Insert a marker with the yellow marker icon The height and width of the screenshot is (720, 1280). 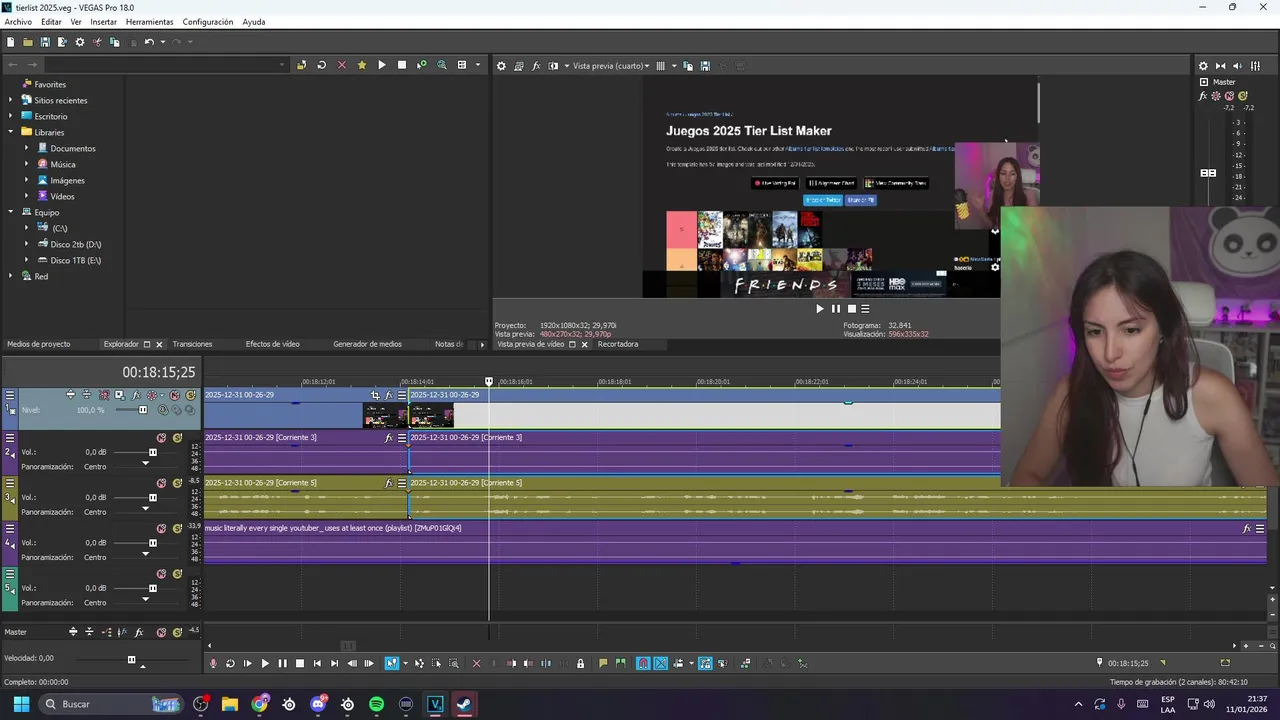(x=603, y=663)
